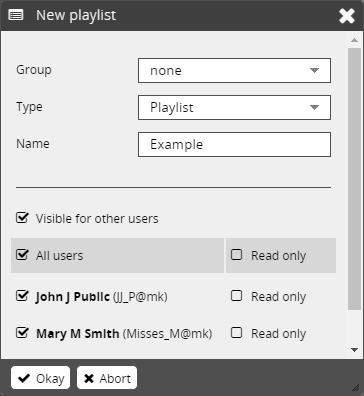Screen dimensions: 364x396
Task: Click the cross icon on the Abort button
Action: 89,378
